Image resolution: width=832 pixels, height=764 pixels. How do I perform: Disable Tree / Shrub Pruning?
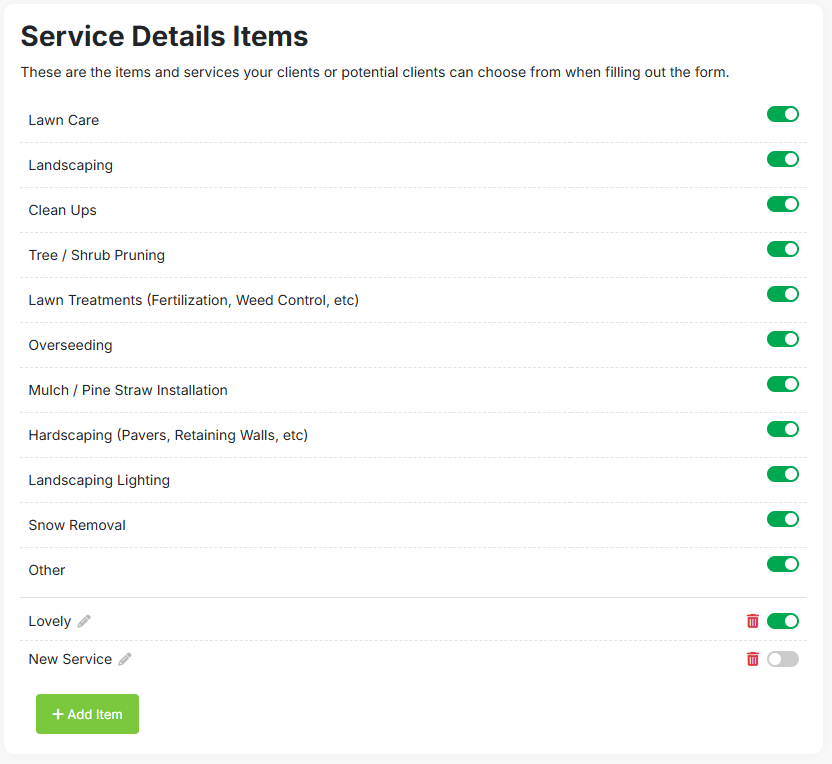click(x=783, y=249)
